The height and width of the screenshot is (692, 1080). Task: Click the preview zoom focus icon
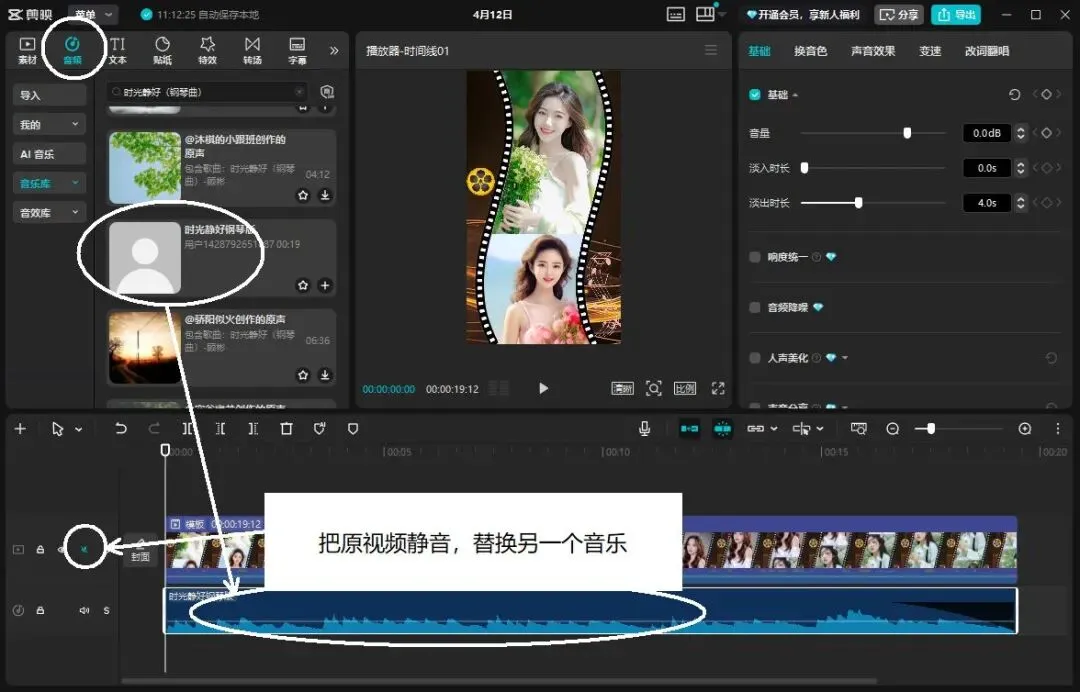point(654,388)
